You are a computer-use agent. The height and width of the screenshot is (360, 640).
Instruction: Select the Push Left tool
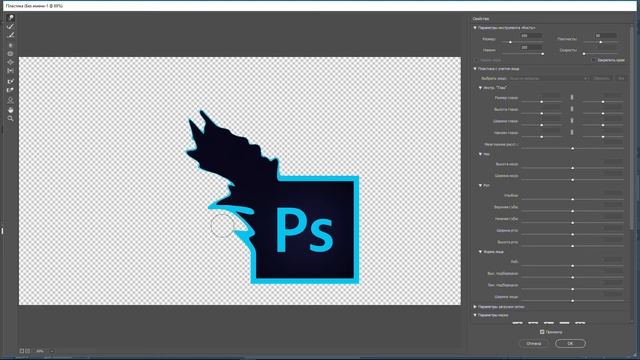(x=11, y=71)
